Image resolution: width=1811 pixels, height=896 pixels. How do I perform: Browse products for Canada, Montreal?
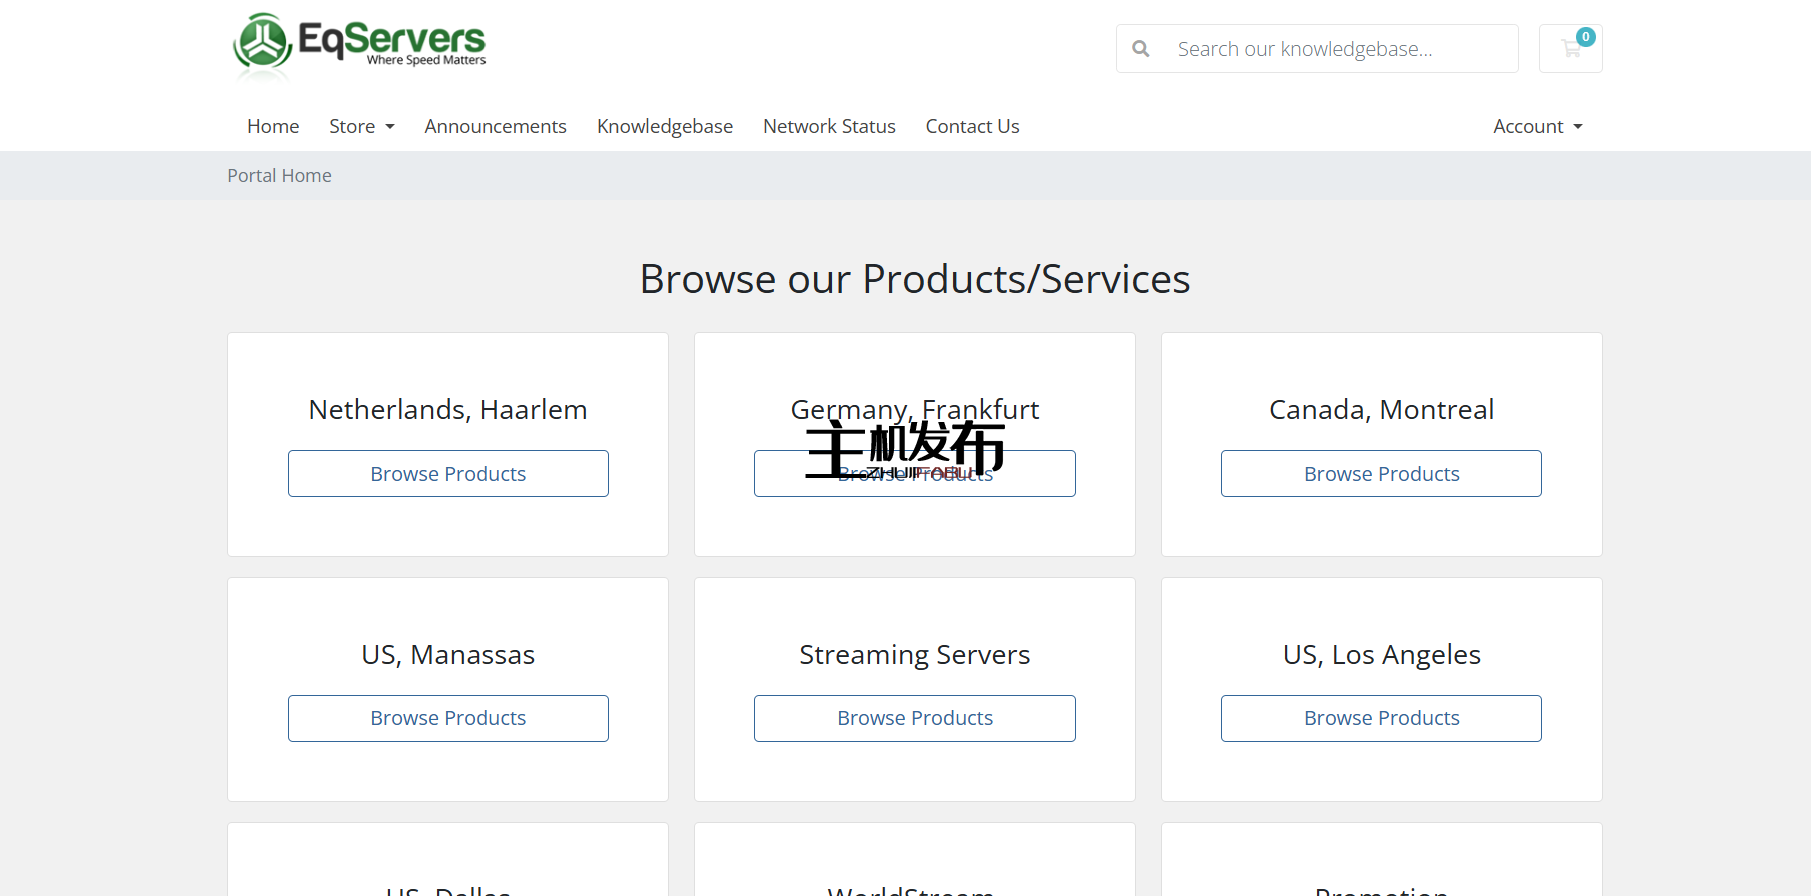(1381, 474)
